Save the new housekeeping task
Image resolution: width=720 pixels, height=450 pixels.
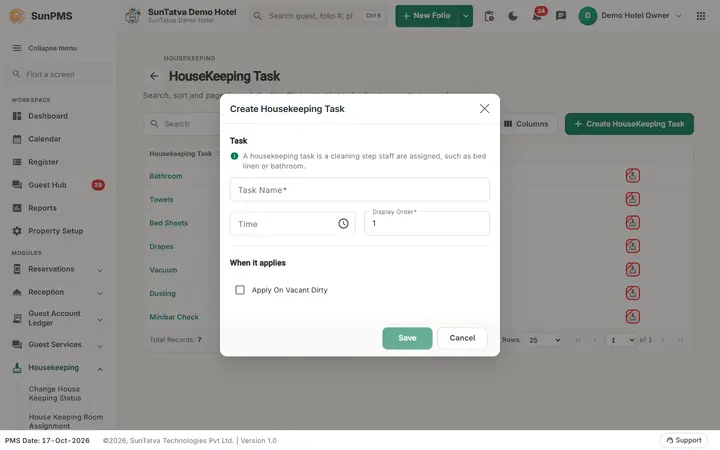[407, 338]
